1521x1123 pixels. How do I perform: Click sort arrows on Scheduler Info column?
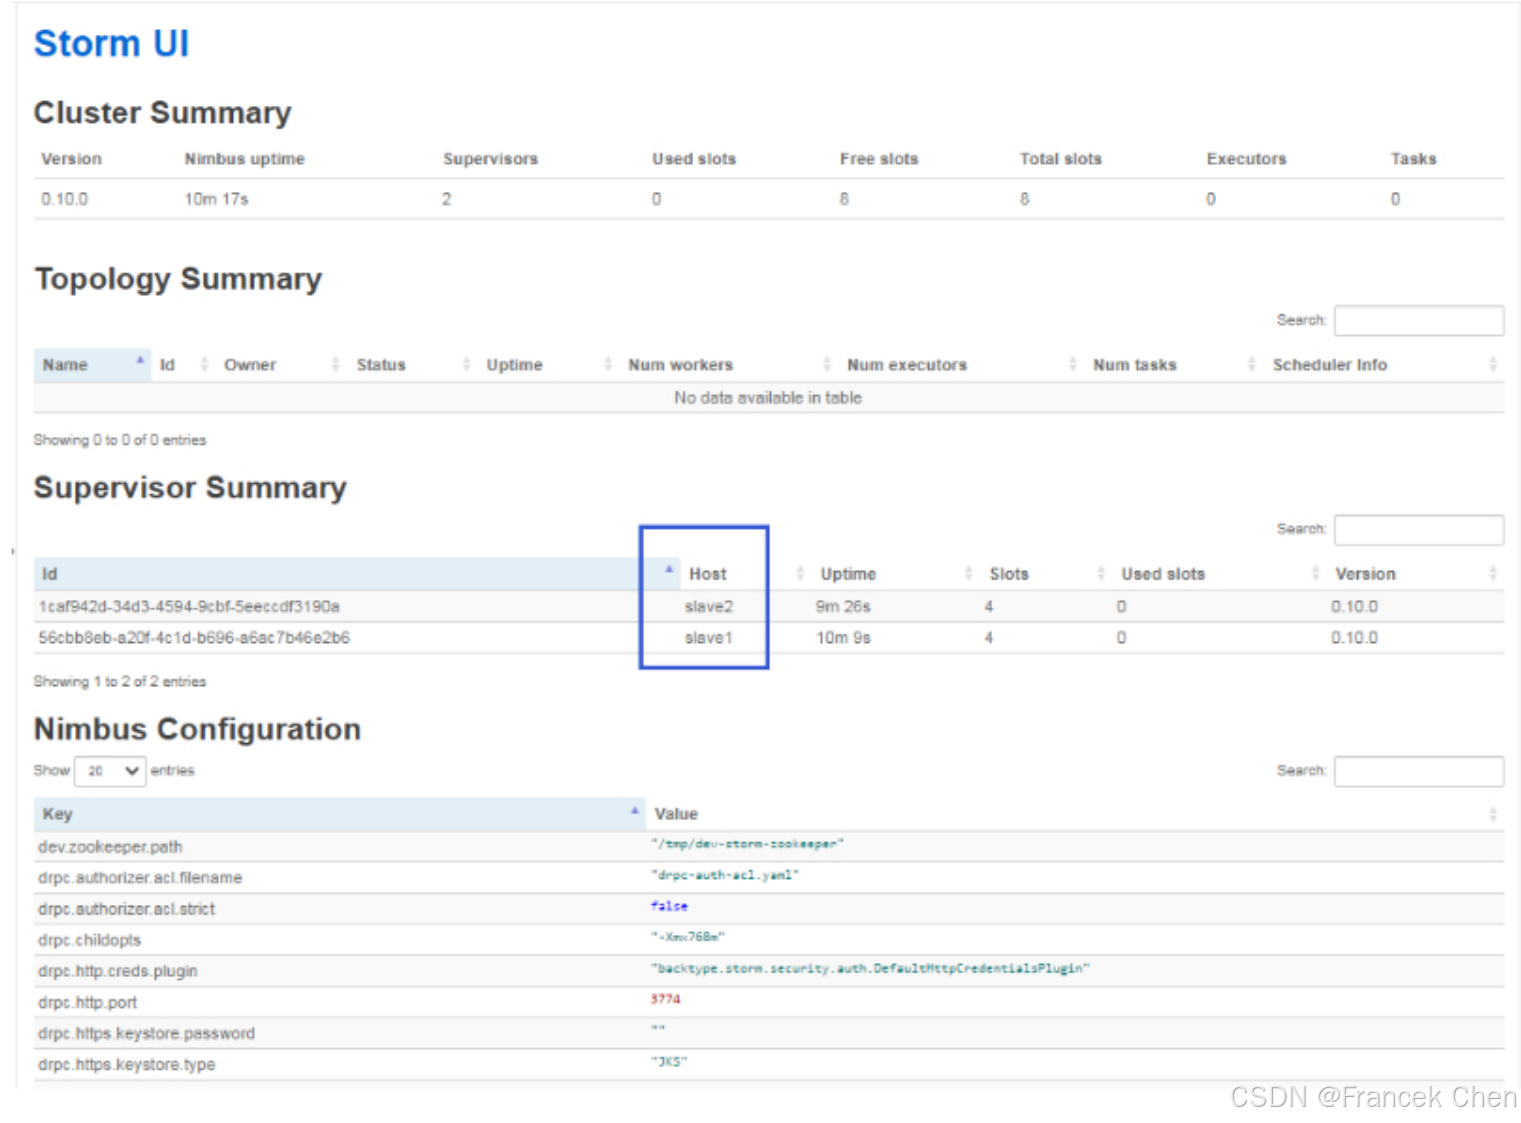pyautogui.click(x=1493, y=364)
